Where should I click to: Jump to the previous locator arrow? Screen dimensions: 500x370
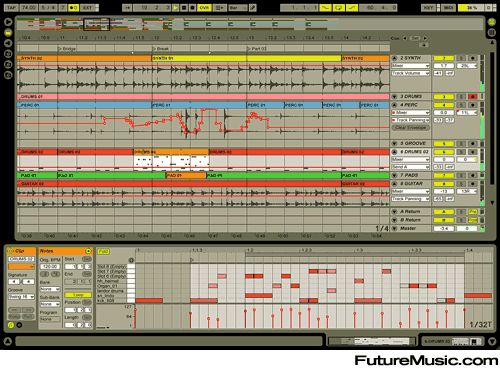pyautogui.click(x=405, y=38)
